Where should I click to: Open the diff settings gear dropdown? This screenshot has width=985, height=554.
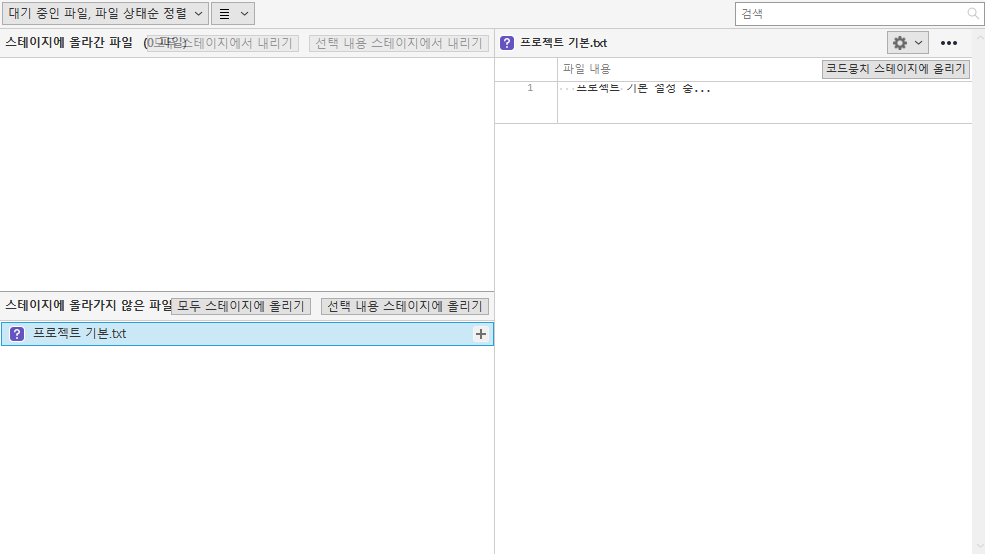(x=908, y=43)
